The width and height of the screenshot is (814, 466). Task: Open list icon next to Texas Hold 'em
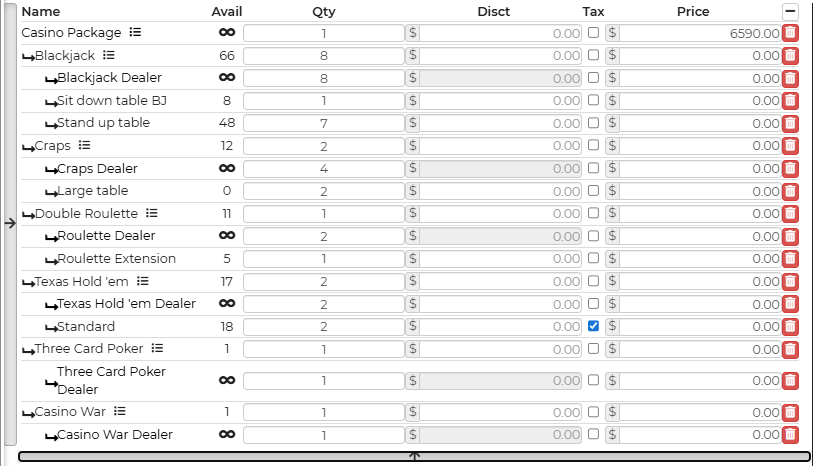coord(143,282)
